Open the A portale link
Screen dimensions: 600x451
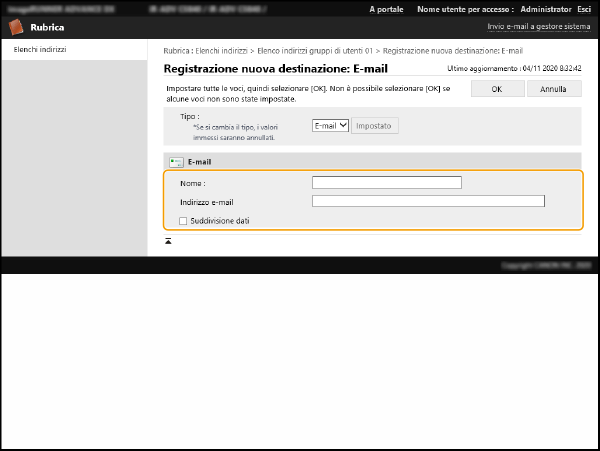[386, 8]
